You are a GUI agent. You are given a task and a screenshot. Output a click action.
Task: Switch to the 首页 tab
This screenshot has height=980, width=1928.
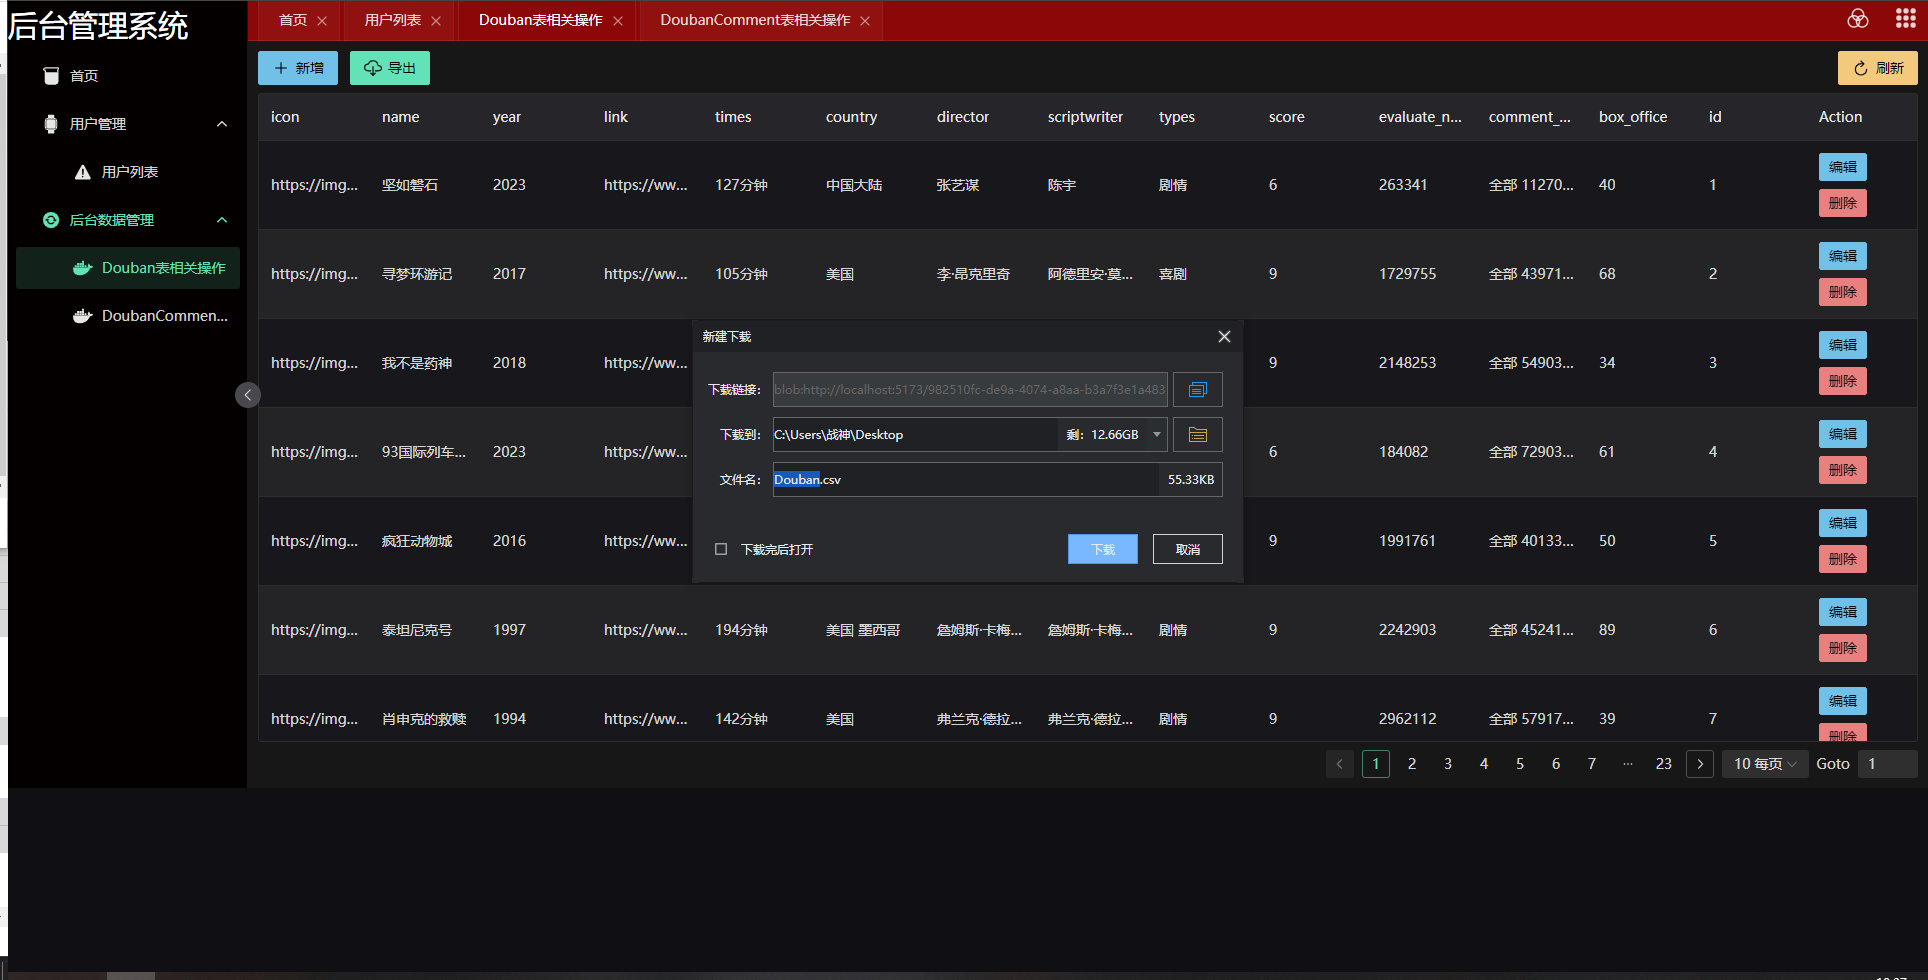coord(292,20)
